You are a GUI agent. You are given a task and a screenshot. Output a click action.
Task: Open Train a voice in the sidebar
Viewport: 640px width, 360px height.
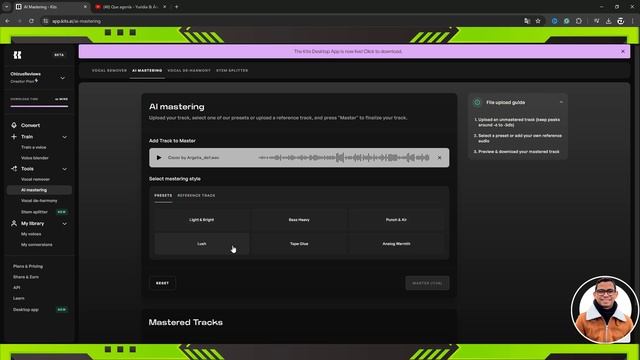coord(33,147)
